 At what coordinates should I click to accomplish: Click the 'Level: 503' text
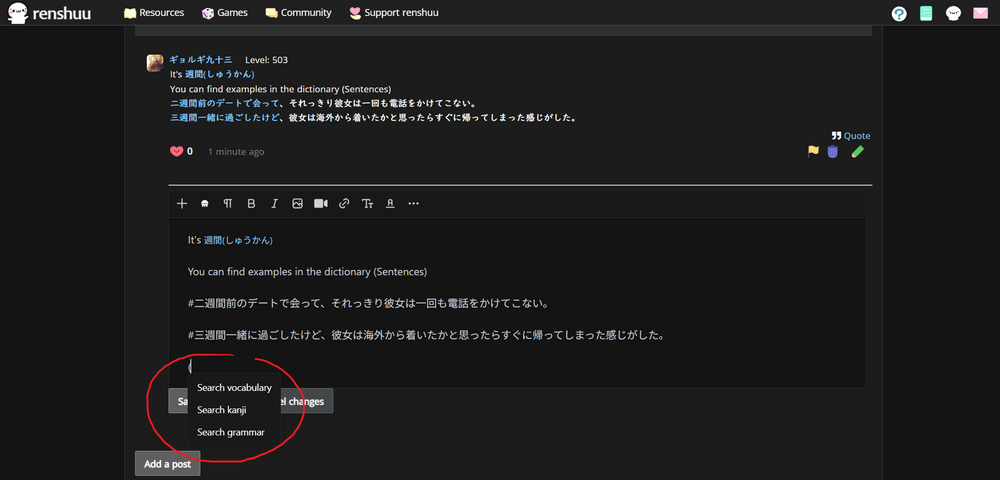tap(267, 60)
